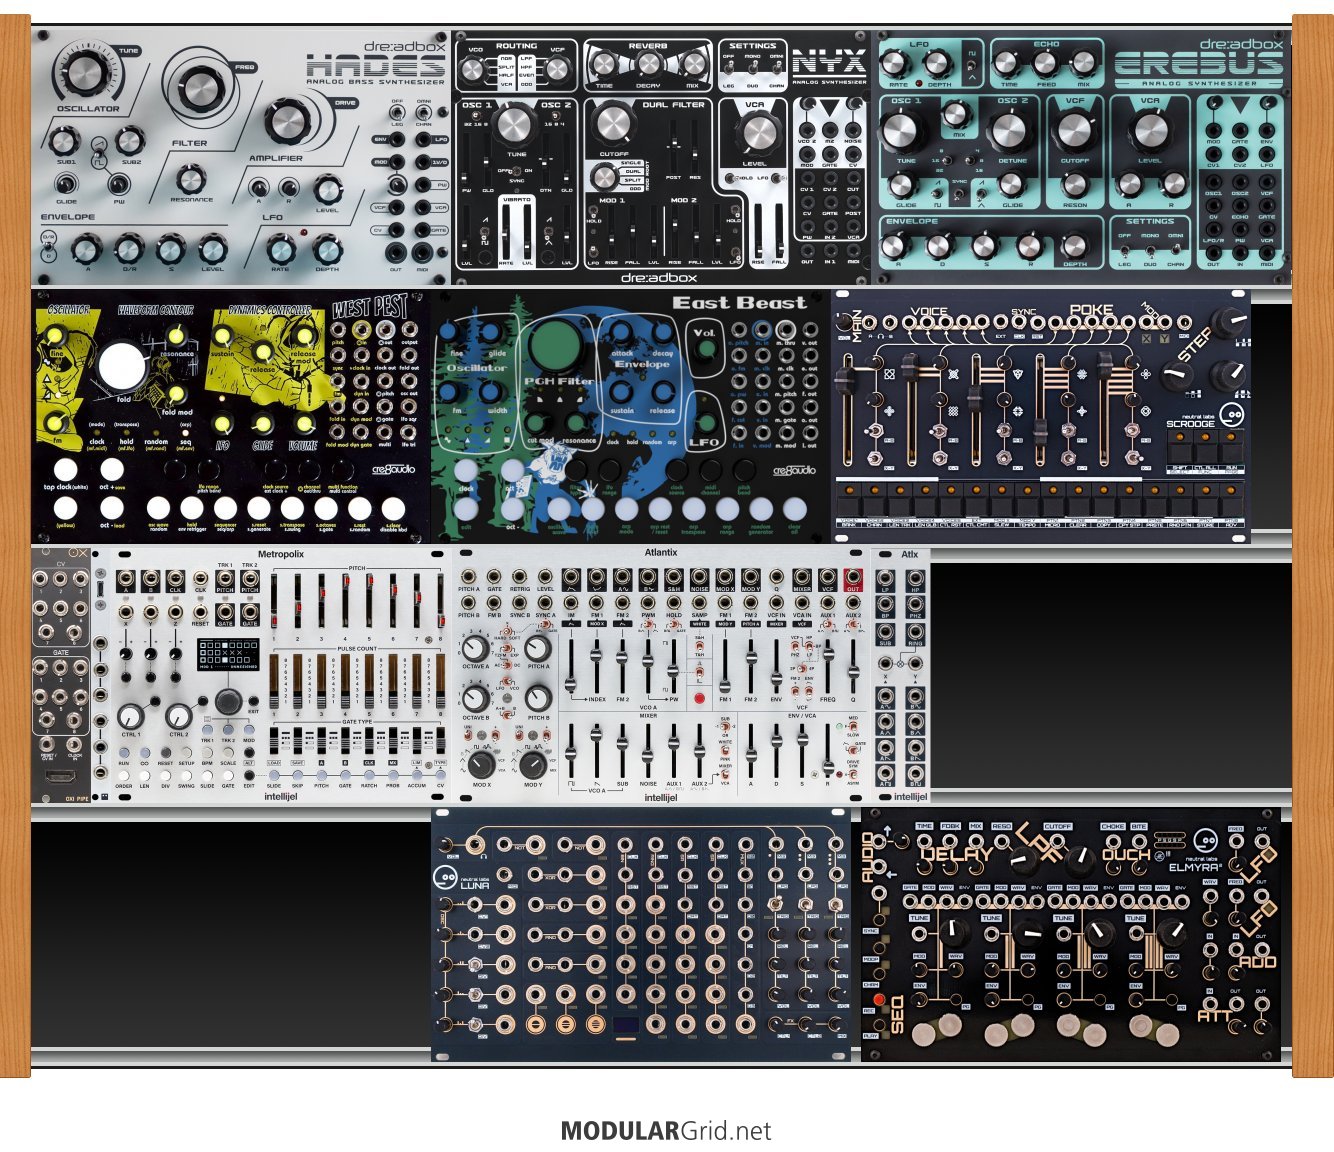Click the East Beast Vol knob

[x=706, y=350]
